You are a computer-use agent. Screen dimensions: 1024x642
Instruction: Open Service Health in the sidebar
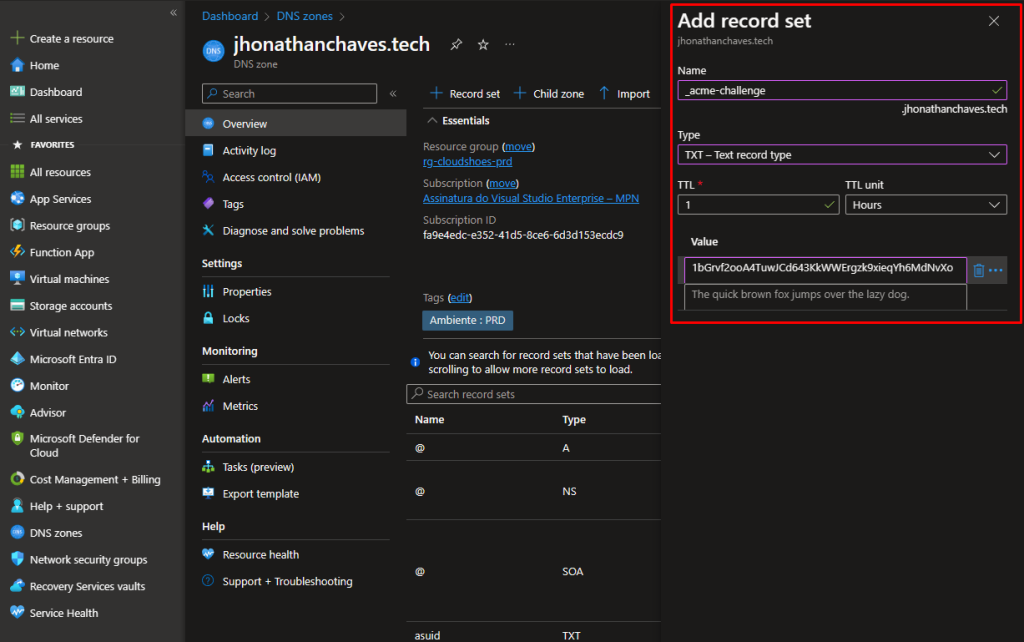[x=63, y=614]
